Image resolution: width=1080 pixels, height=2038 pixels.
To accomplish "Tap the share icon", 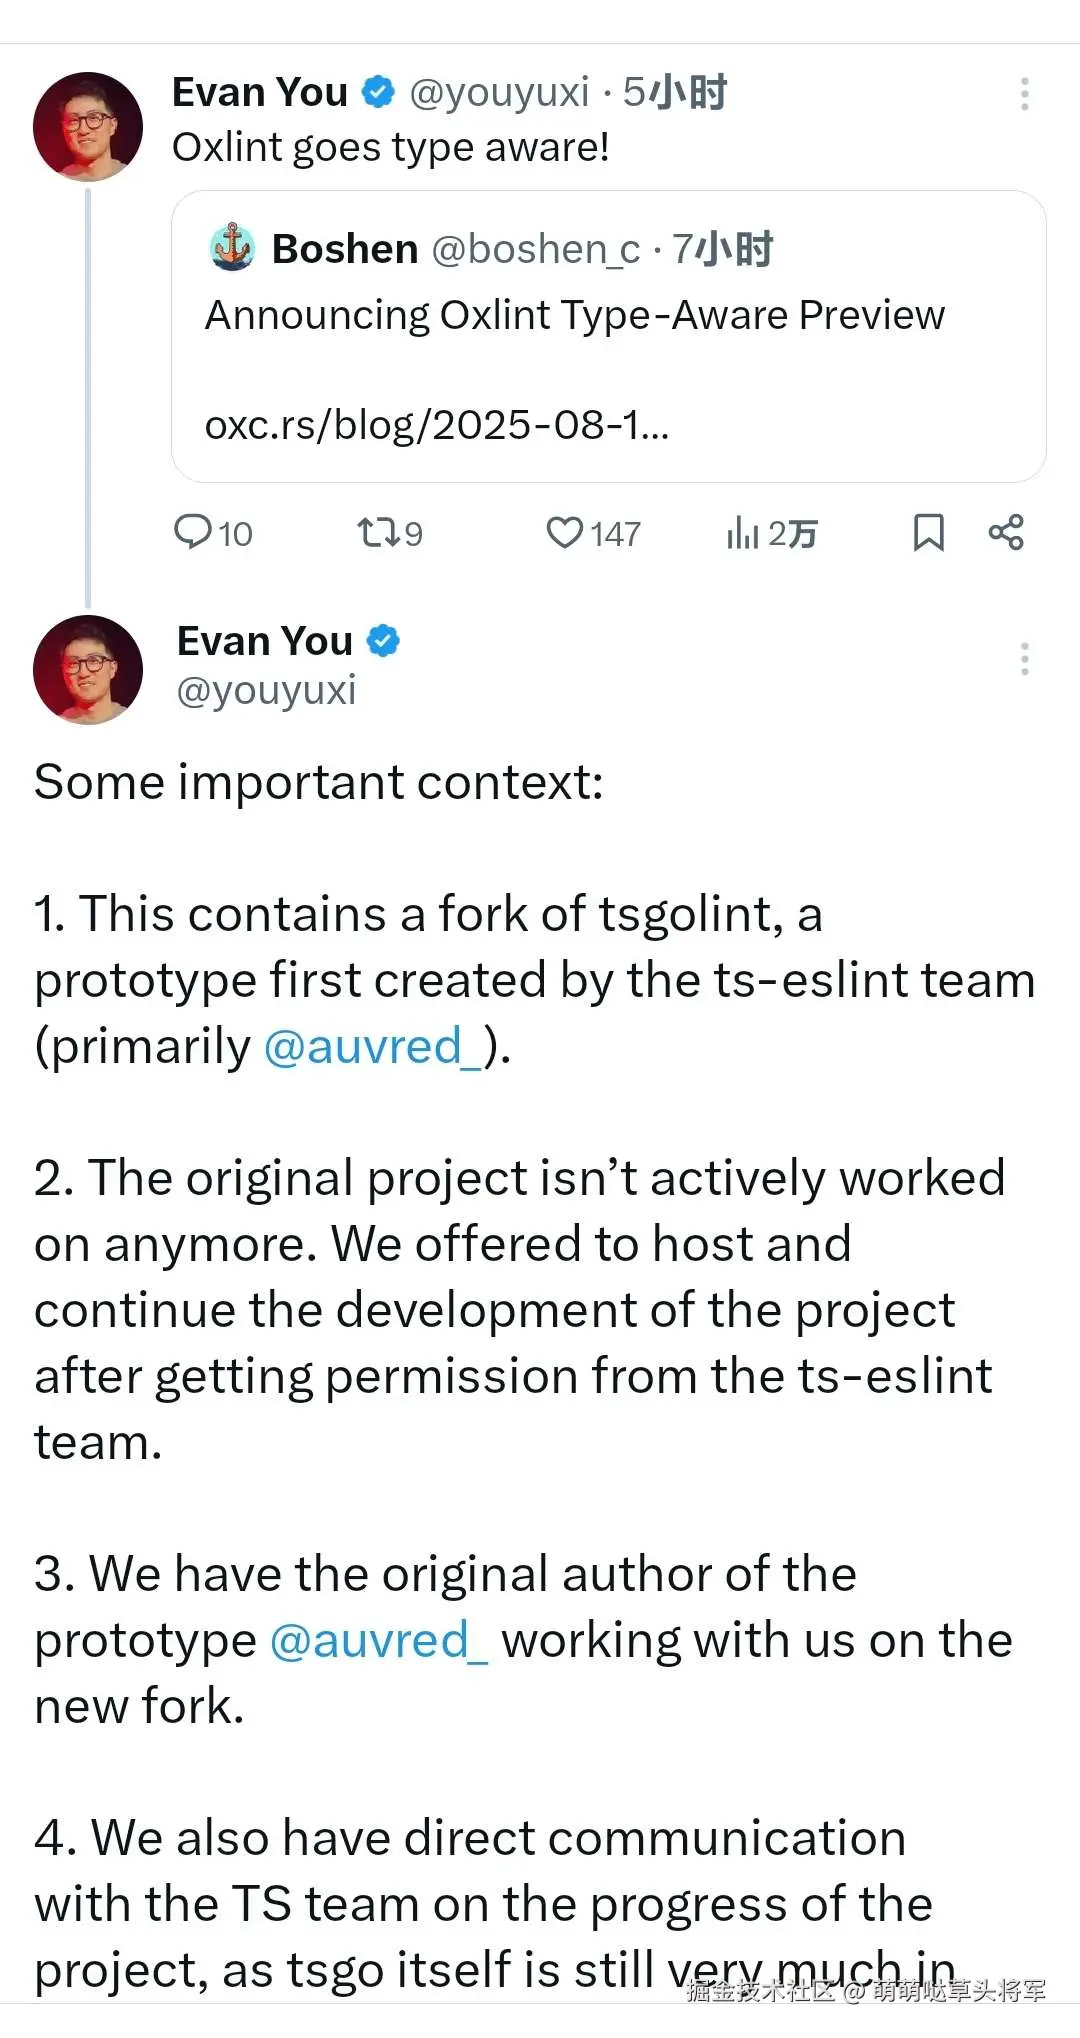I will pos(1006,532).
